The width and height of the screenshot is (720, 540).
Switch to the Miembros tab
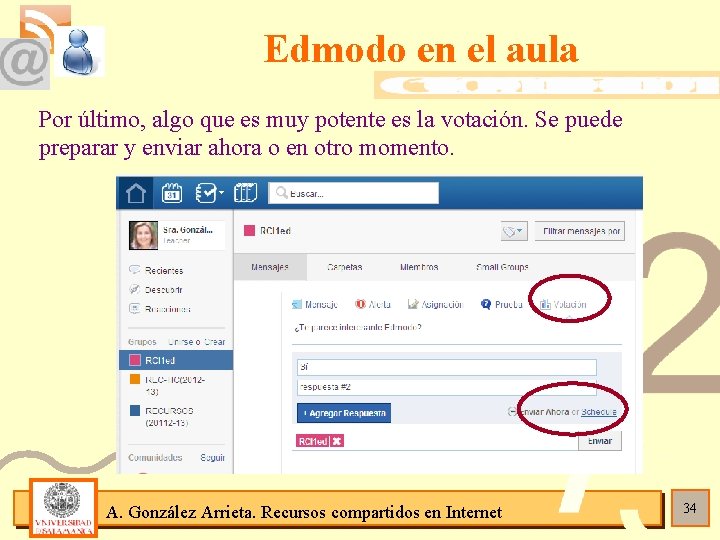pos(419,267)
